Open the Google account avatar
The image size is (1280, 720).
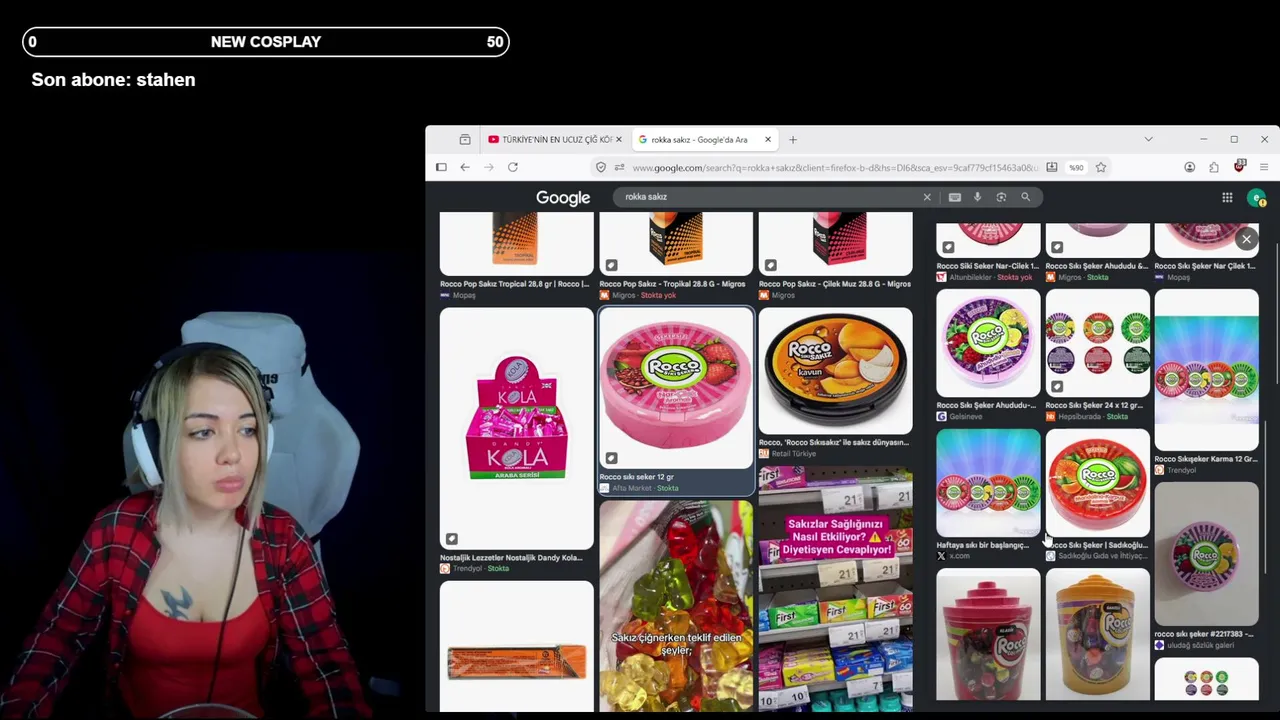[1257, 198]
